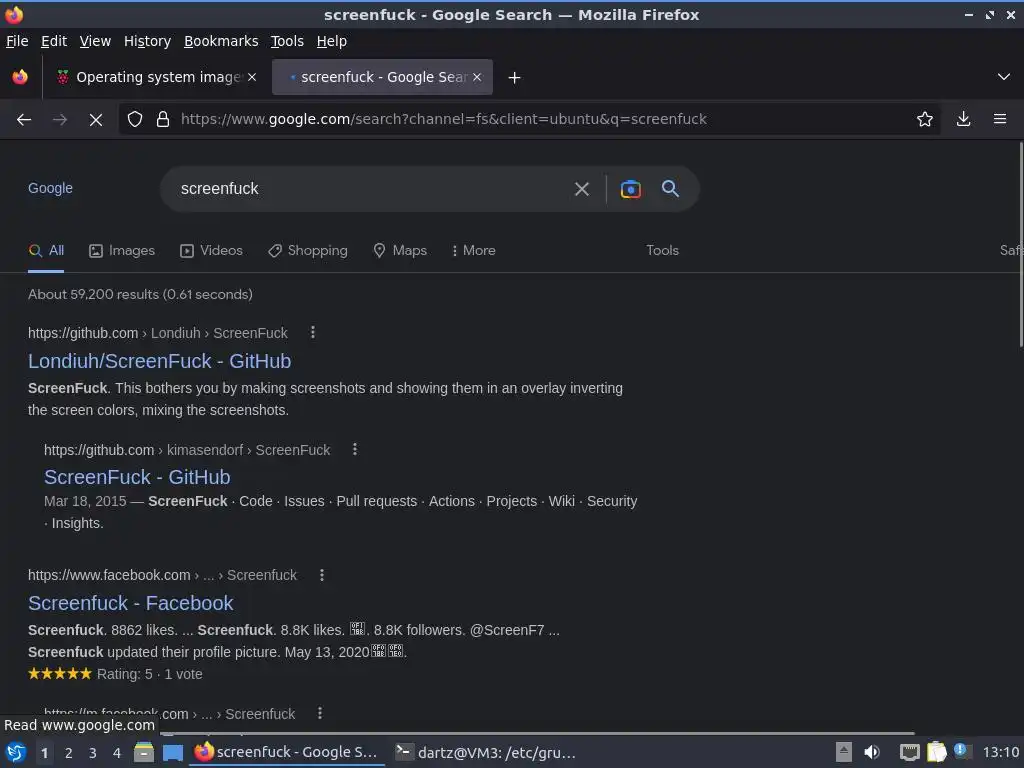Image resolution: width=1024 pixels, height=768 pixels.
Task: Open Firefox application hamburger menu
Action: point(1000,120)
